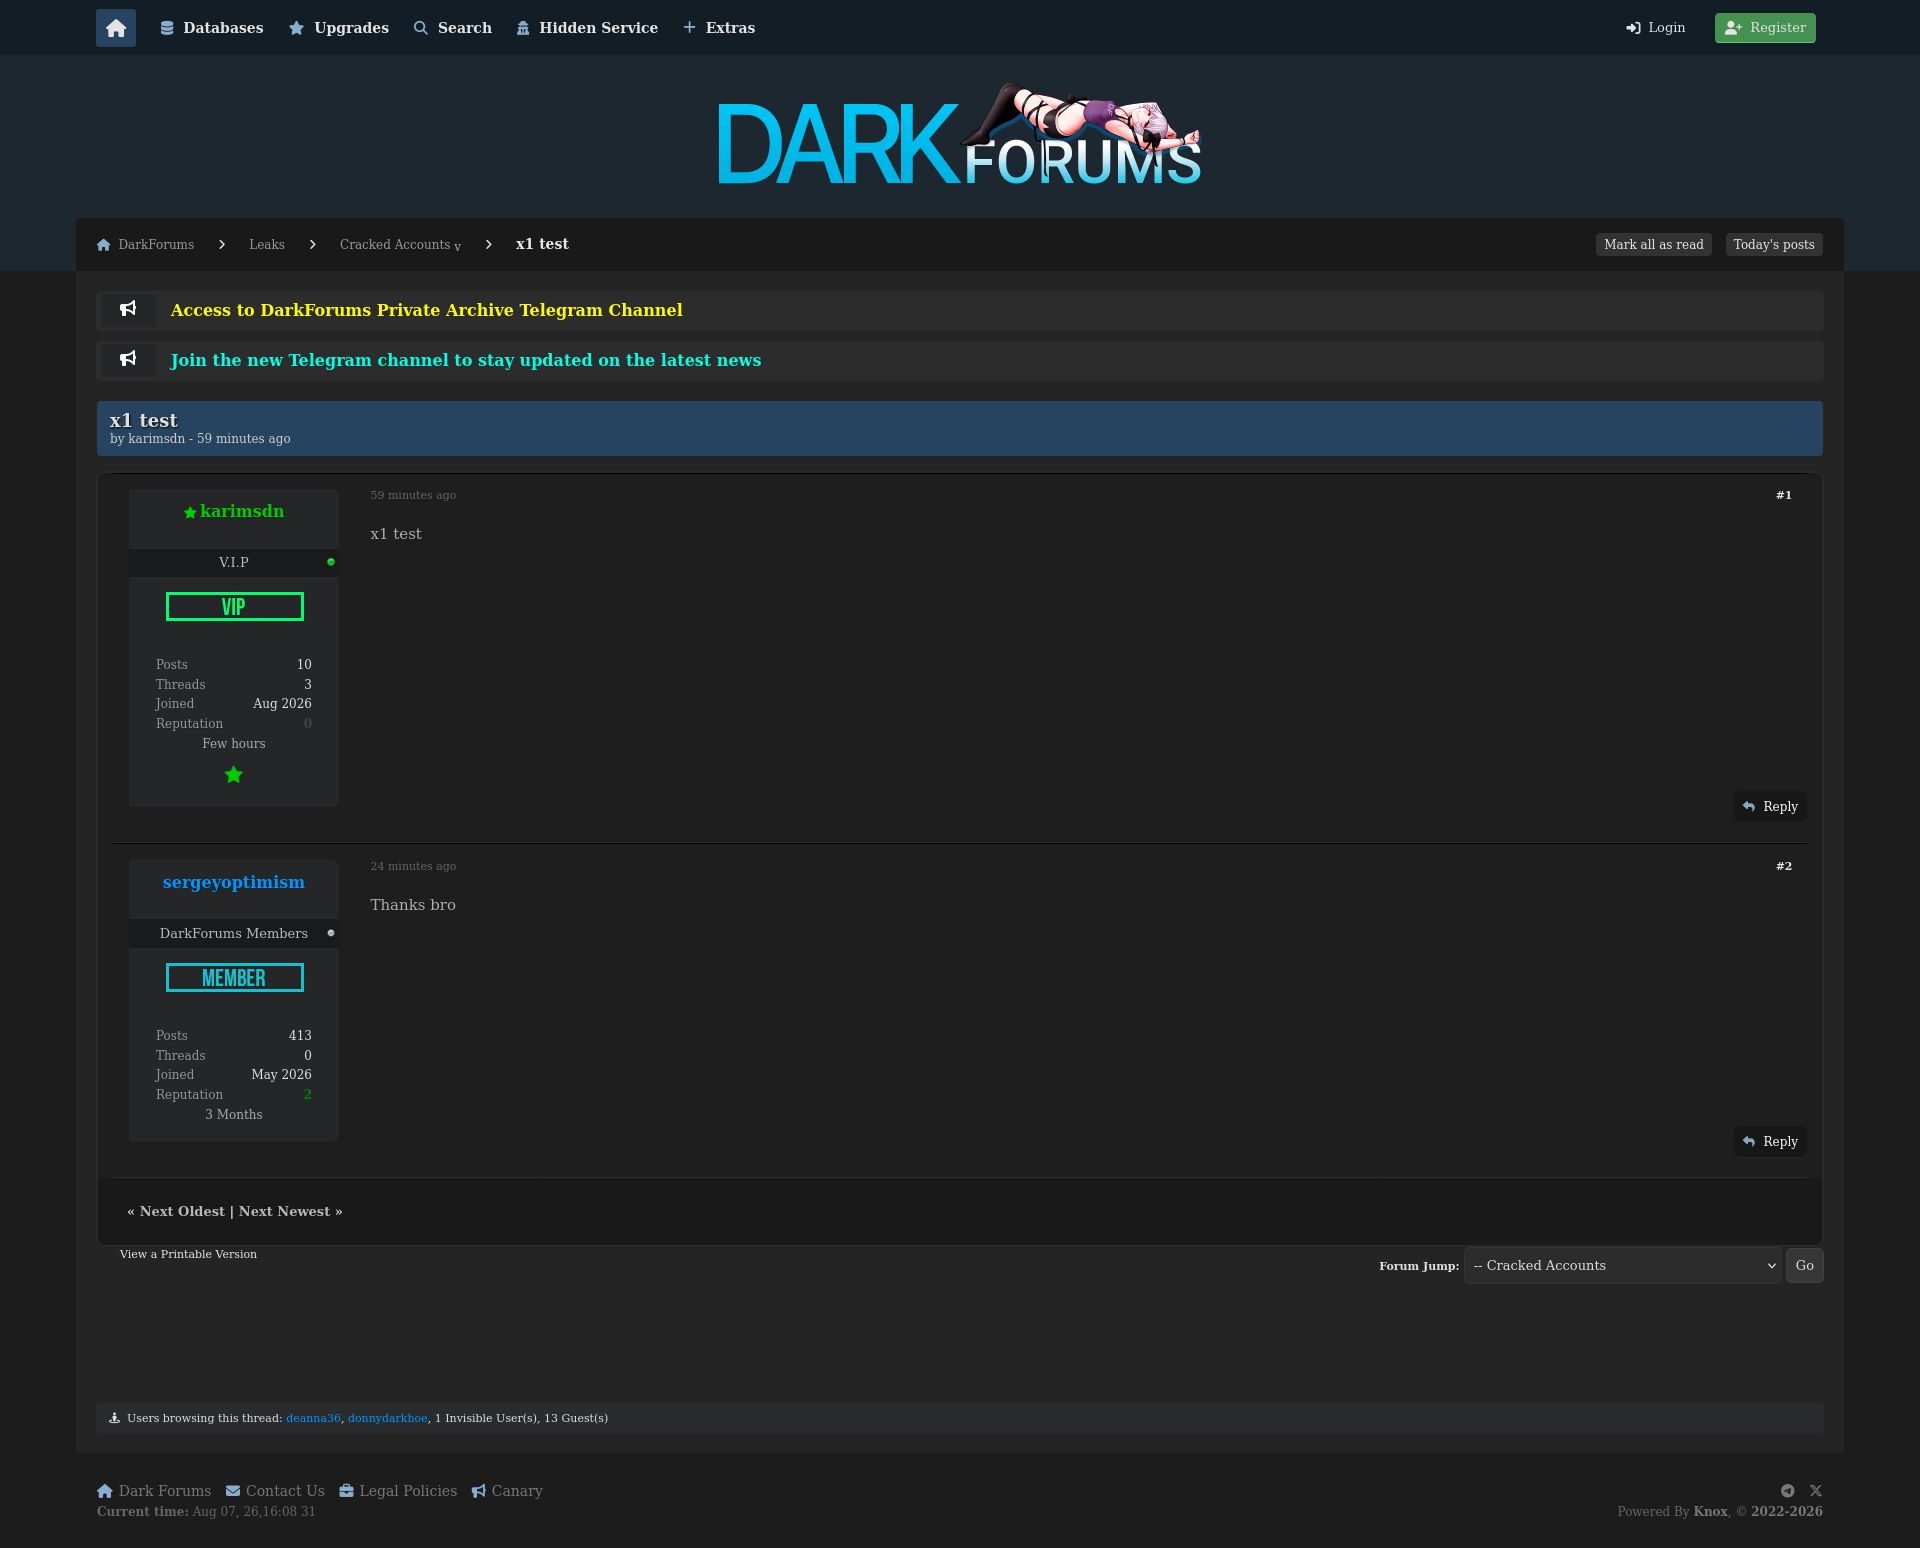This screenshot has height=1548, width=1920.
Task: Click the '59 minutes ago' timestamp on post #1
Action: click(413, 495)
